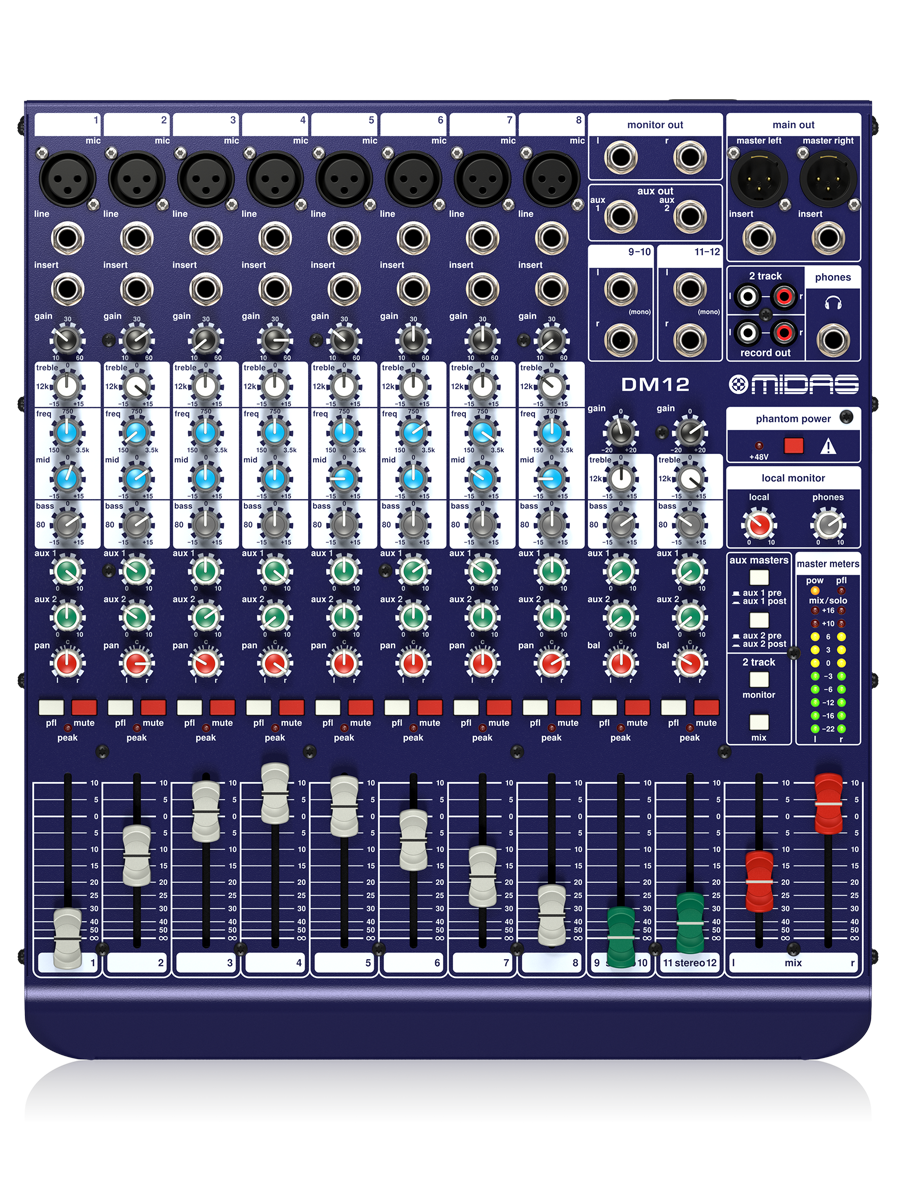Select insert jack under master right
The height and width of the screenshot is (1200, 900).
pos(828,238)
